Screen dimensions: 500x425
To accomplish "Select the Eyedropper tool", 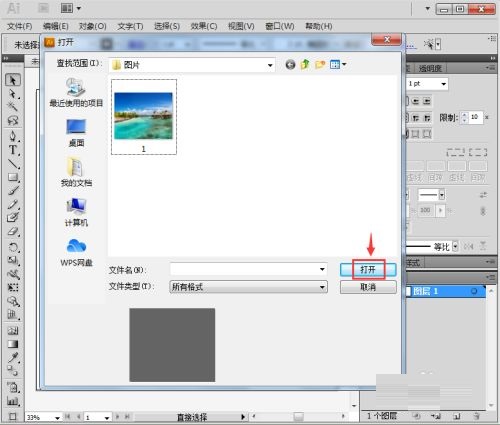I will tap(13, 358).
